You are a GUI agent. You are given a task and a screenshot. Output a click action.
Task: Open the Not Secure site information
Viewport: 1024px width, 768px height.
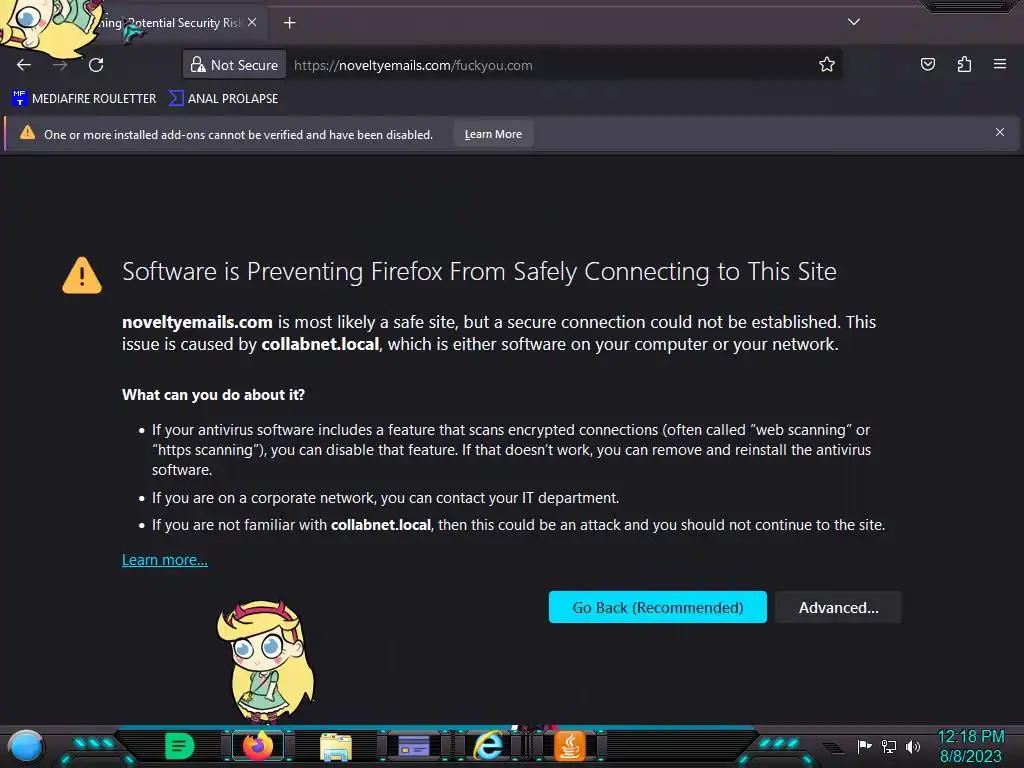click(x=234, y=65)
